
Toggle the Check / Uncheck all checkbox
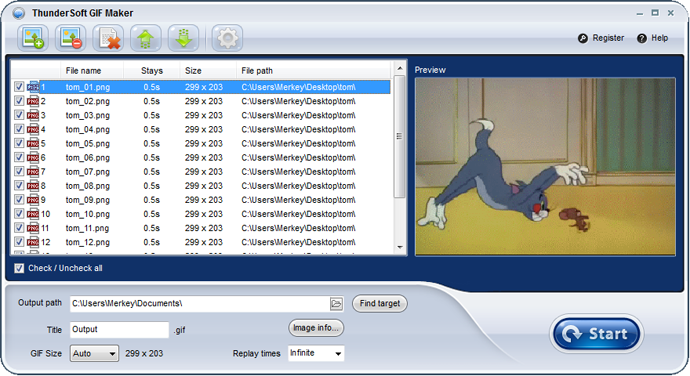click(19, 268)
